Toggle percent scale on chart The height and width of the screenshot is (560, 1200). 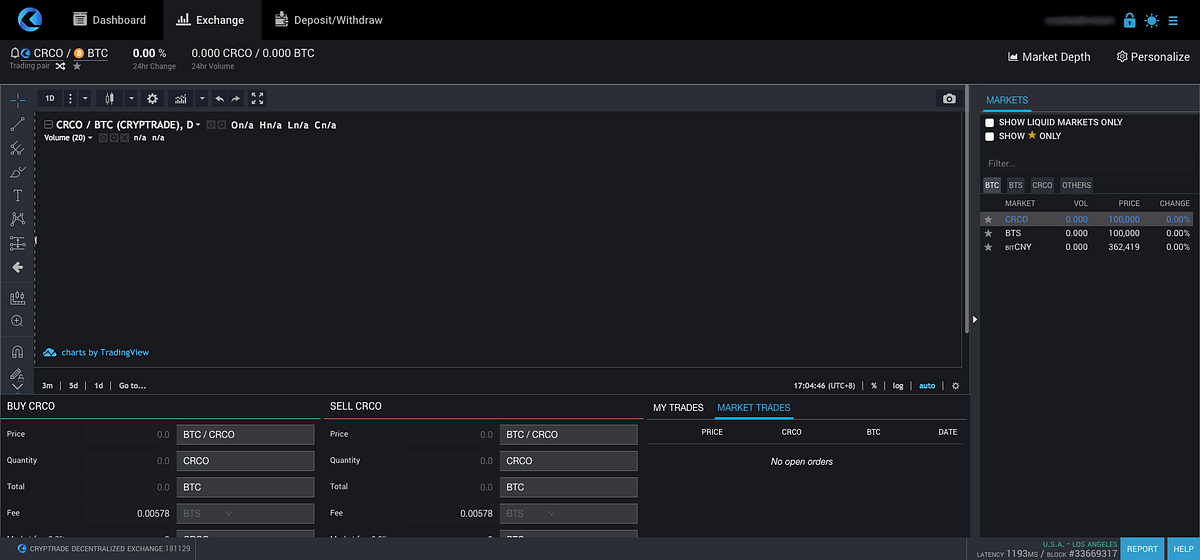(x=874, y=386)
